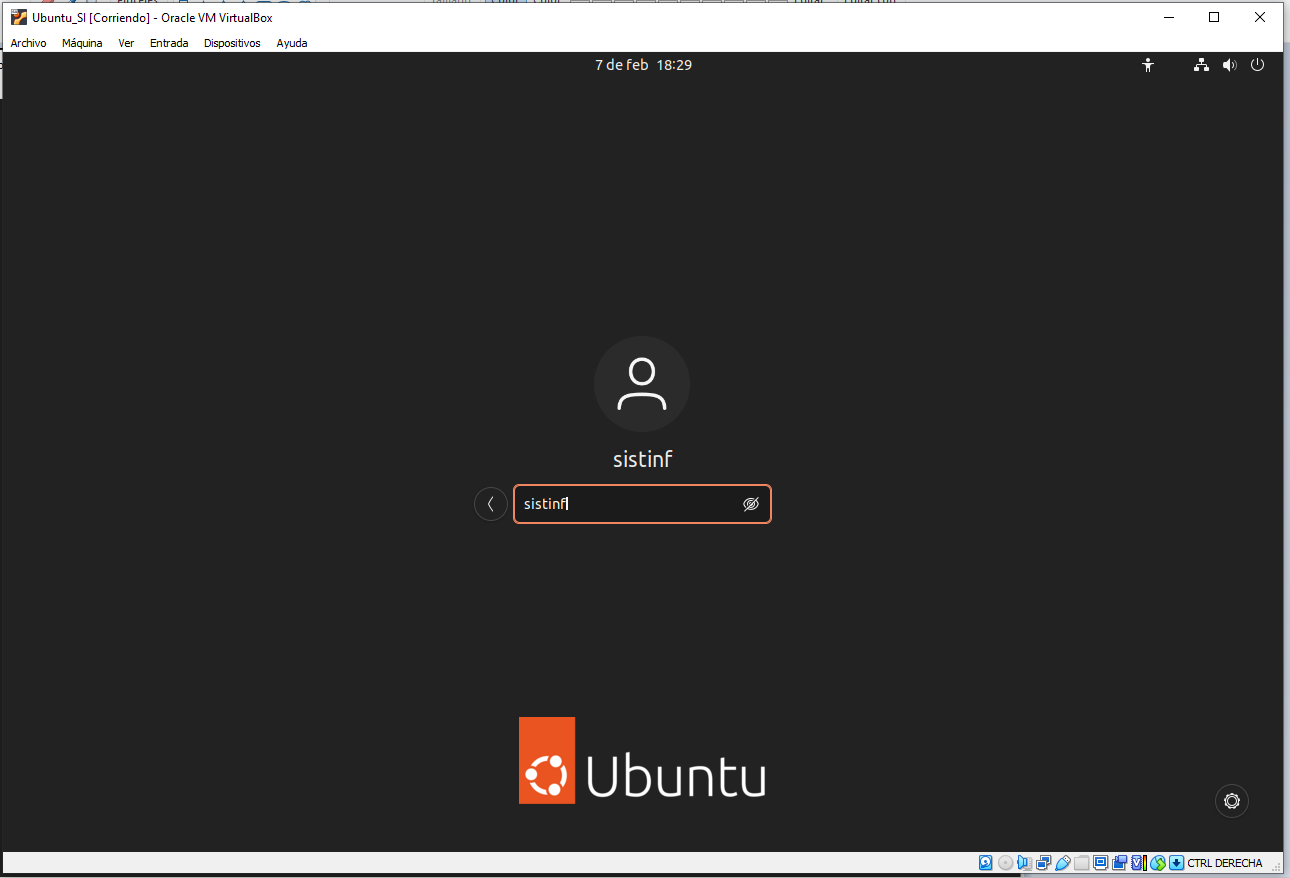
Task: Click the wired network status icon
Action: pos(1201,65)
